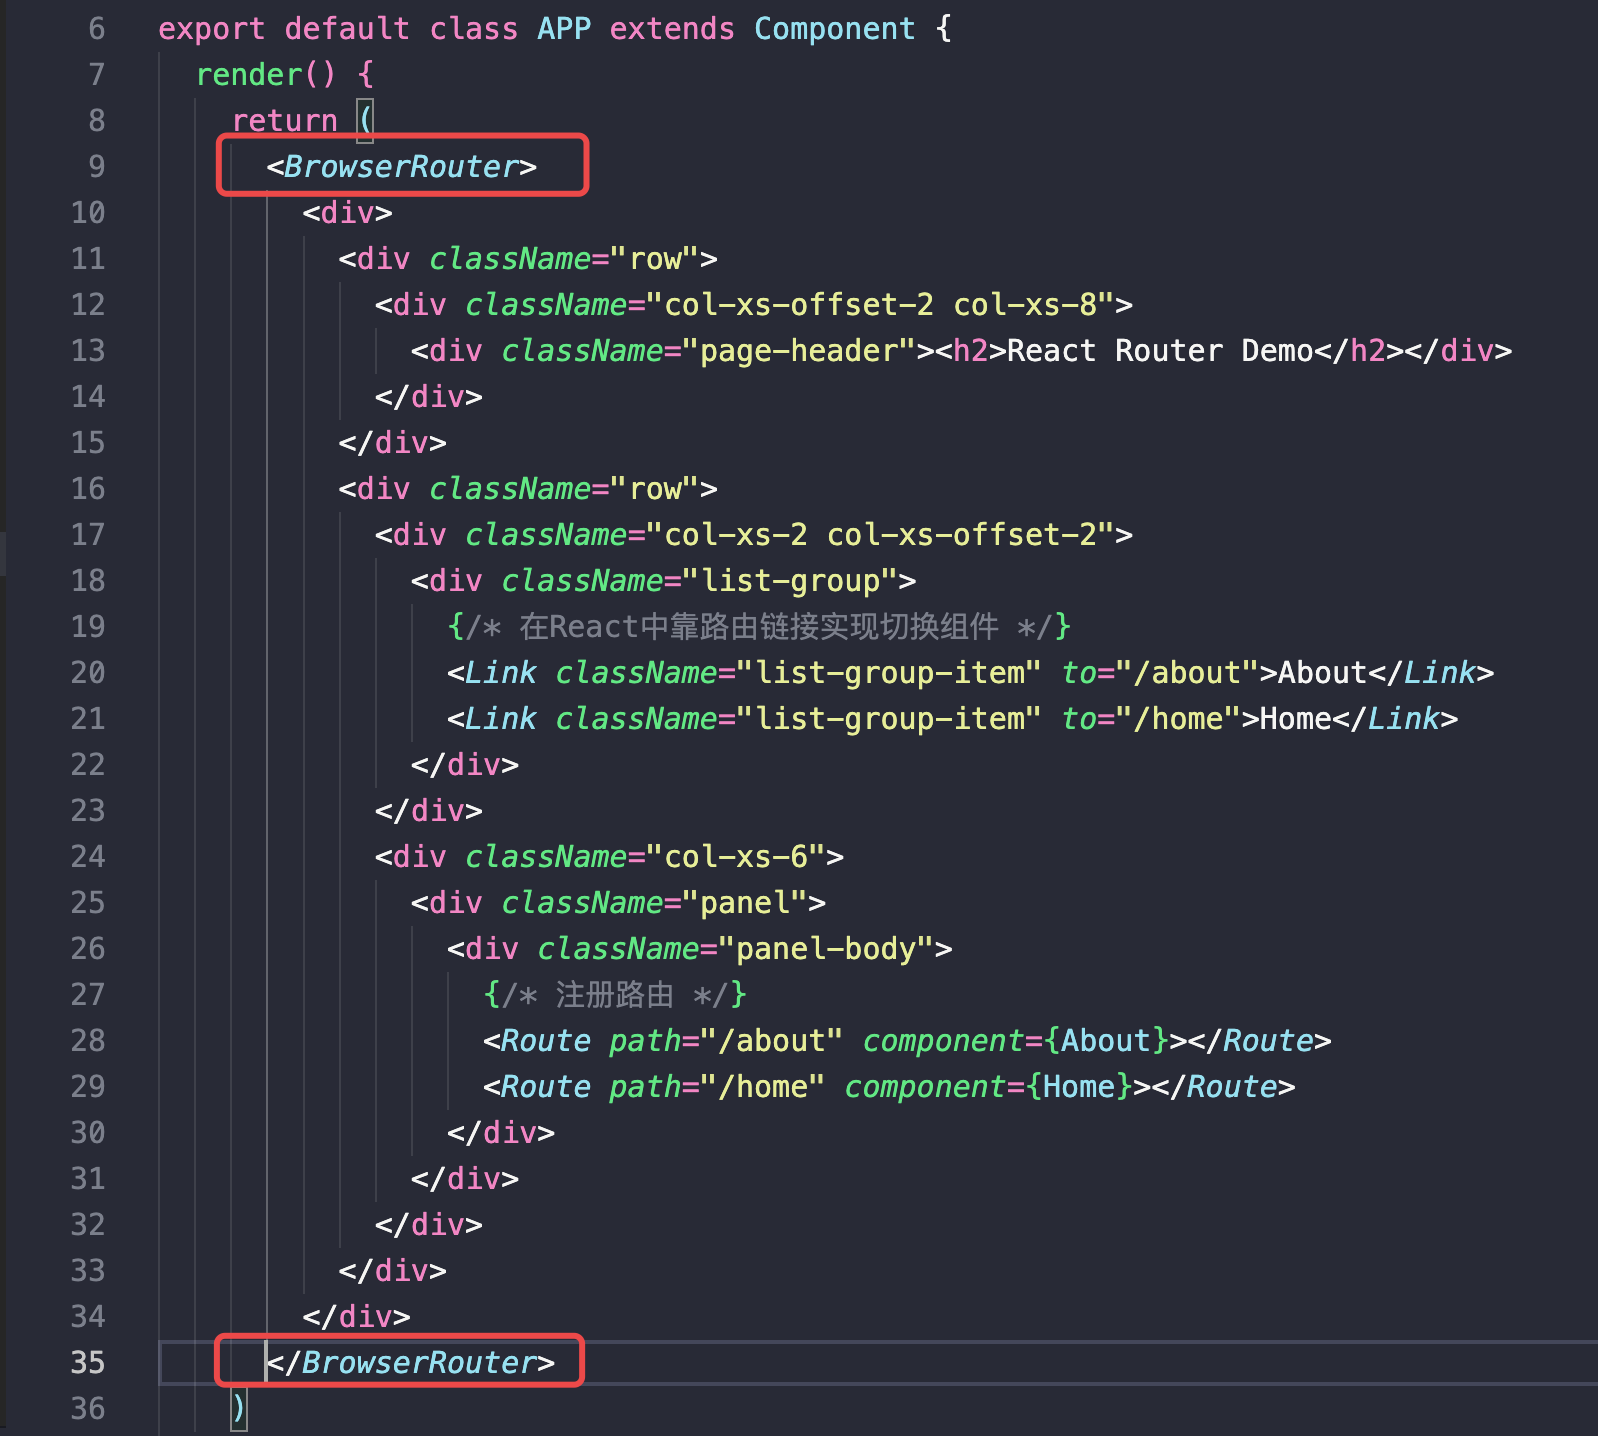Click line number 35 in the gutter

[88, 1363]
